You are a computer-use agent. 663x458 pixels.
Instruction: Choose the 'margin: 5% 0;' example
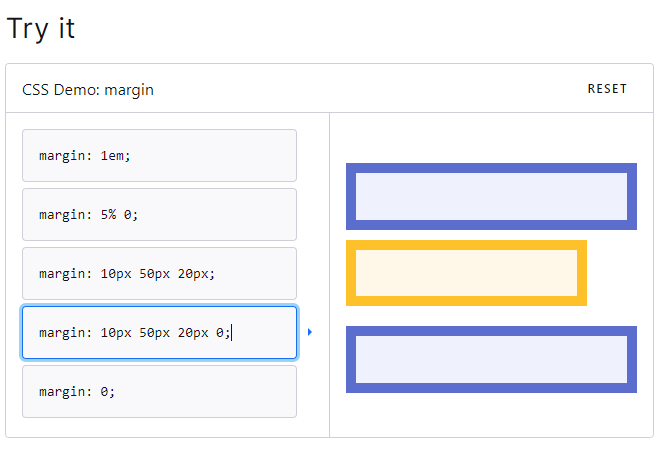pyautogui.click(x=159, y=215)
